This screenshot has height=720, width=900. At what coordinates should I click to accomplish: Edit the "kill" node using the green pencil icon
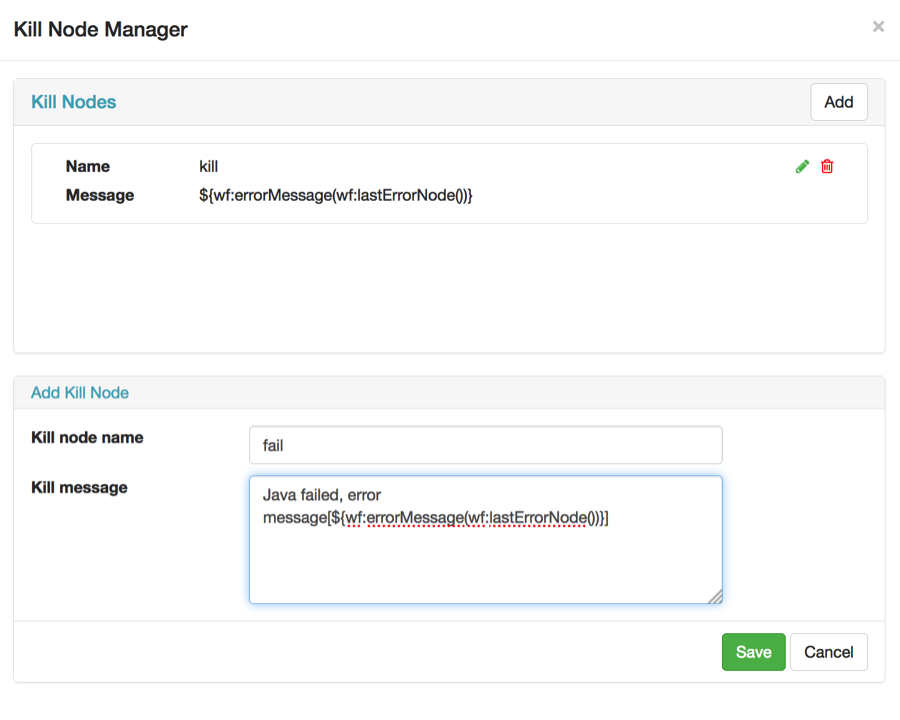(x=802, y=166)
